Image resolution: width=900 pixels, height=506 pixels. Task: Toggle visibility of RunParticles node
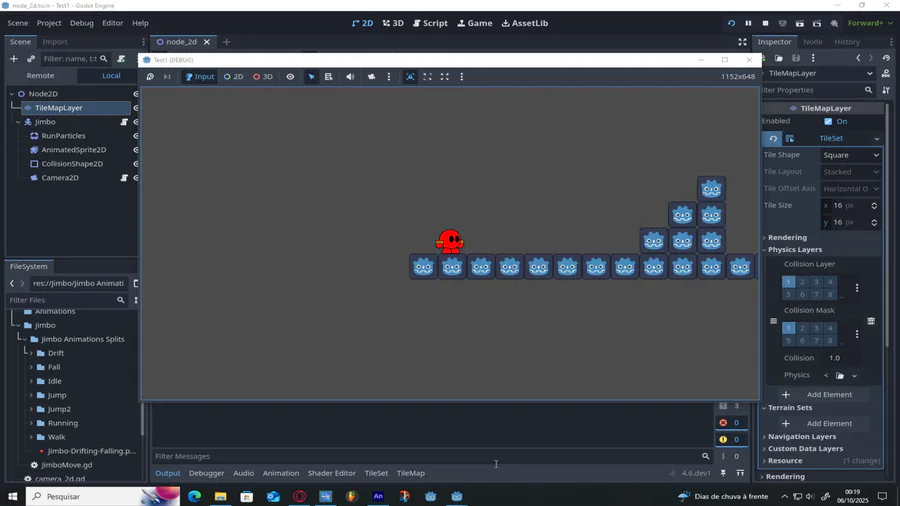[x=136, y=136]
